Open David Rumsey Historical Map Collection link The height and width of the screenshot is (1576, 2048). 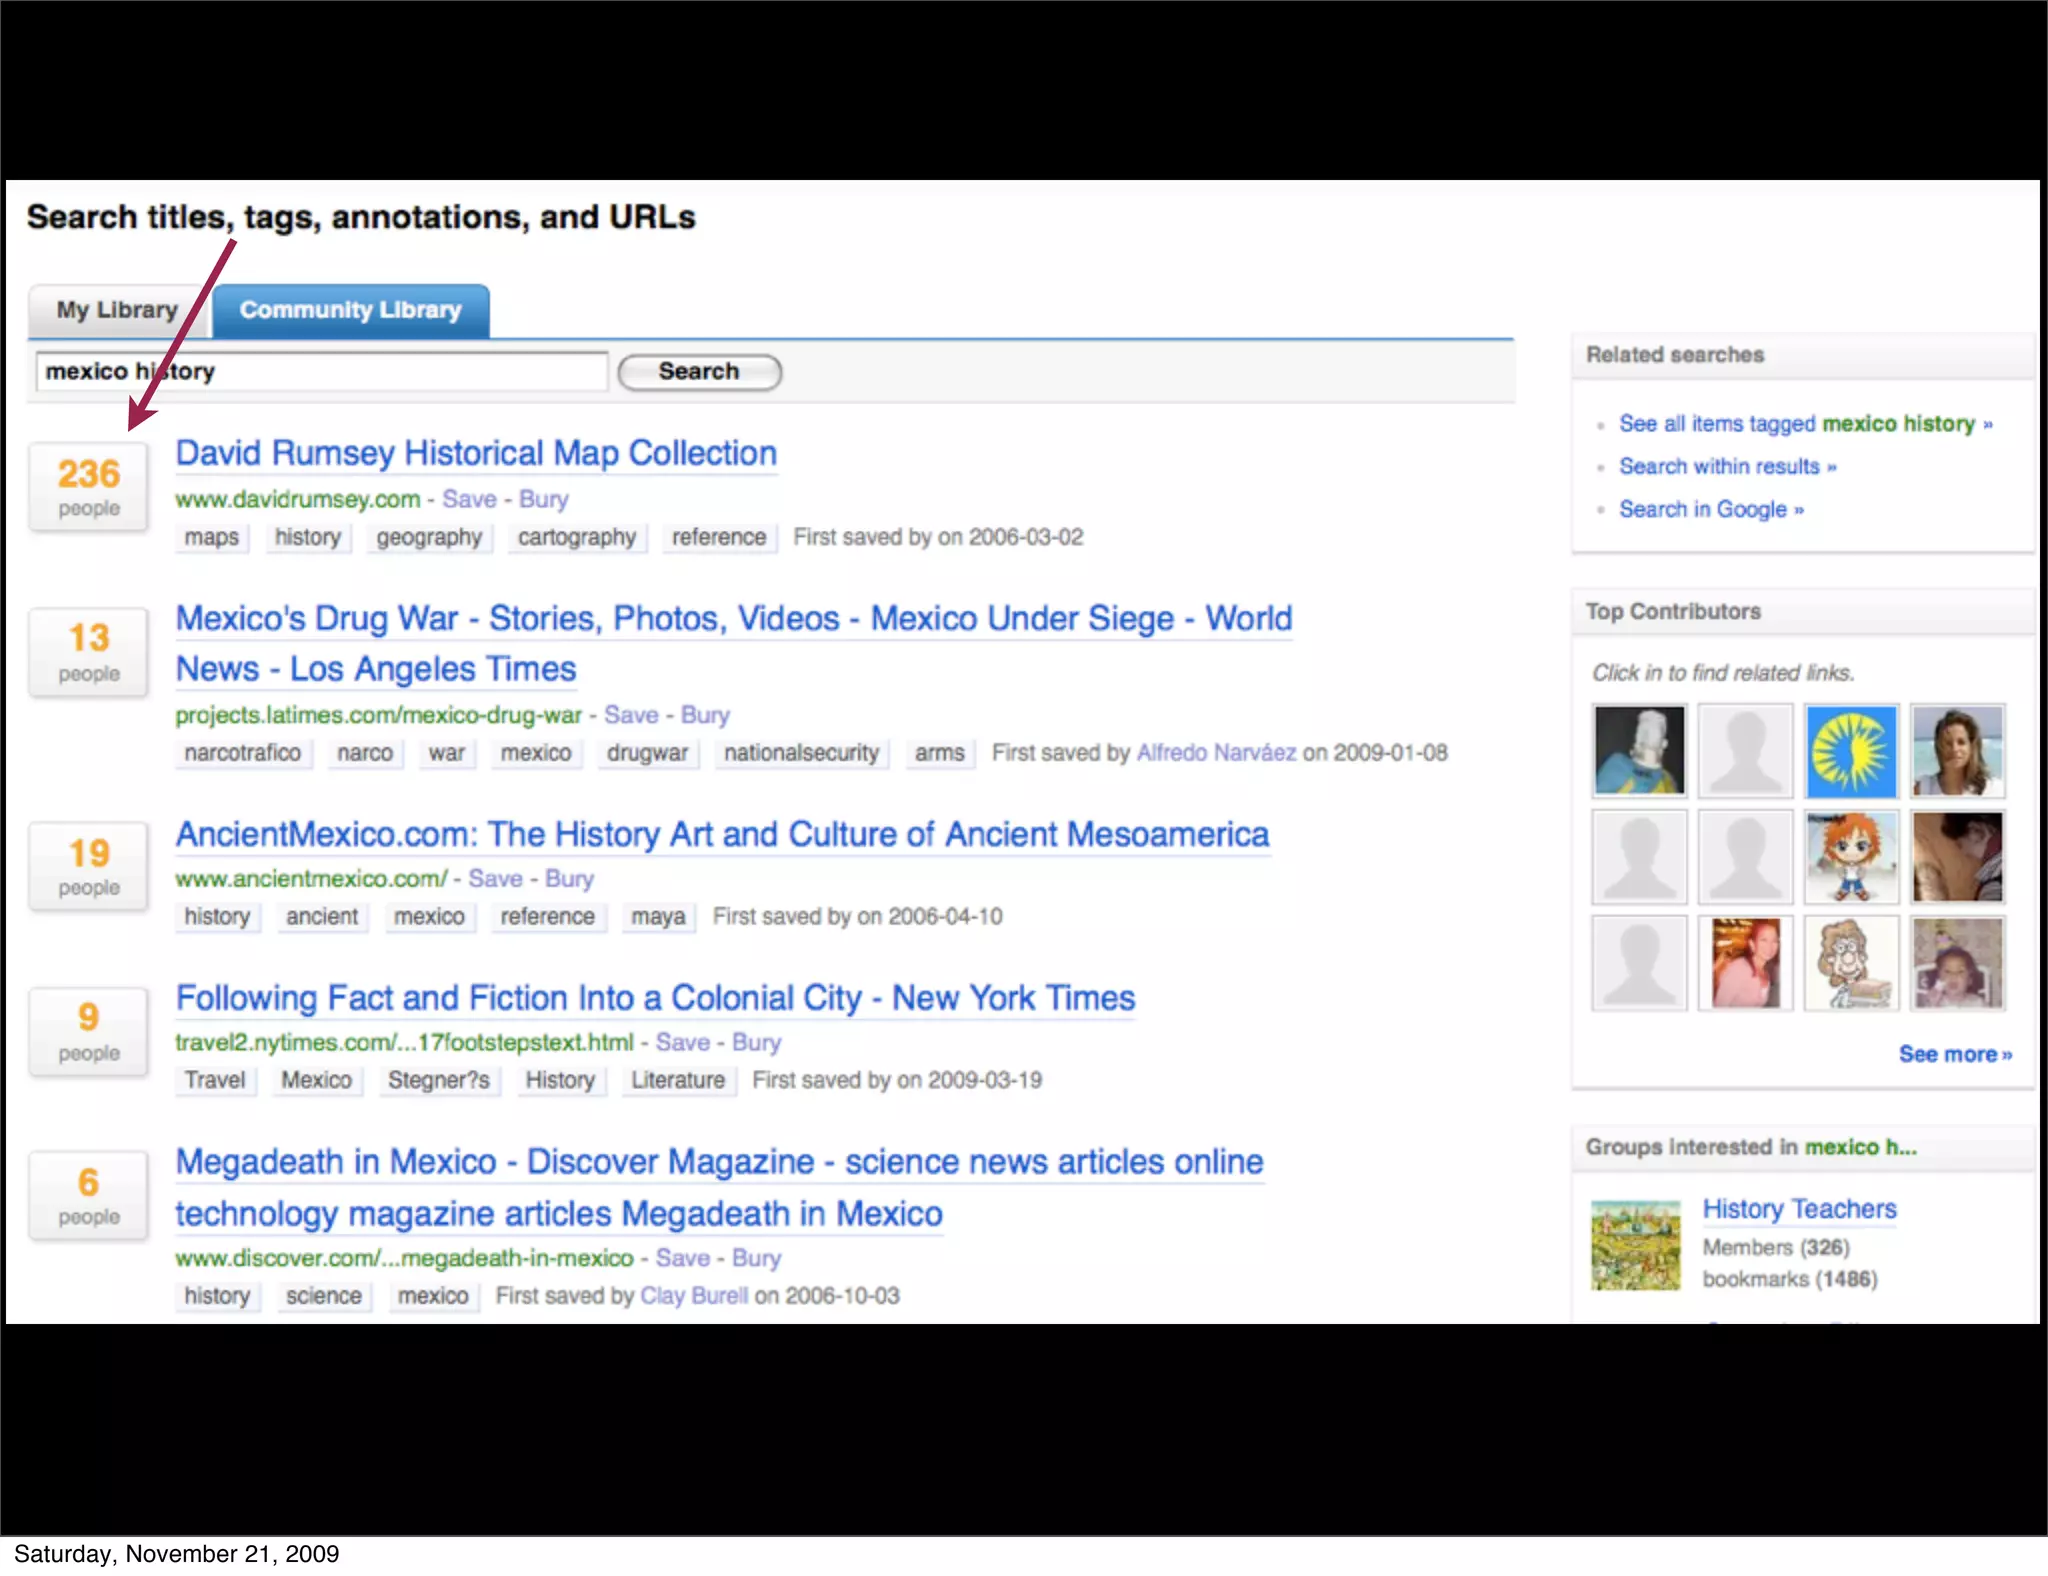(x=476, y=453)
